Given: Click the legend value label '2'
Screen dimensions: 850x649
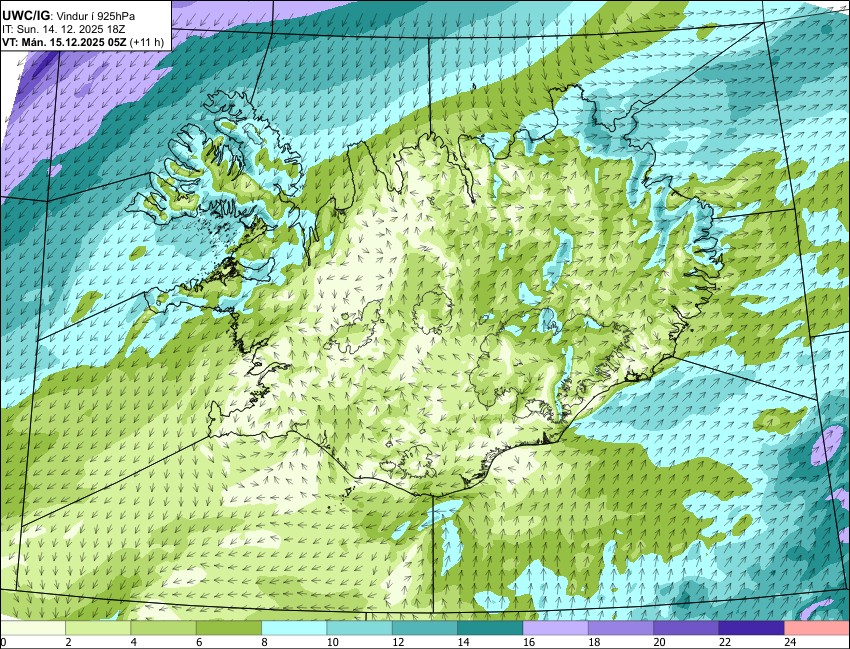Looking at the screenshot, I should click(x=68, y=642).
